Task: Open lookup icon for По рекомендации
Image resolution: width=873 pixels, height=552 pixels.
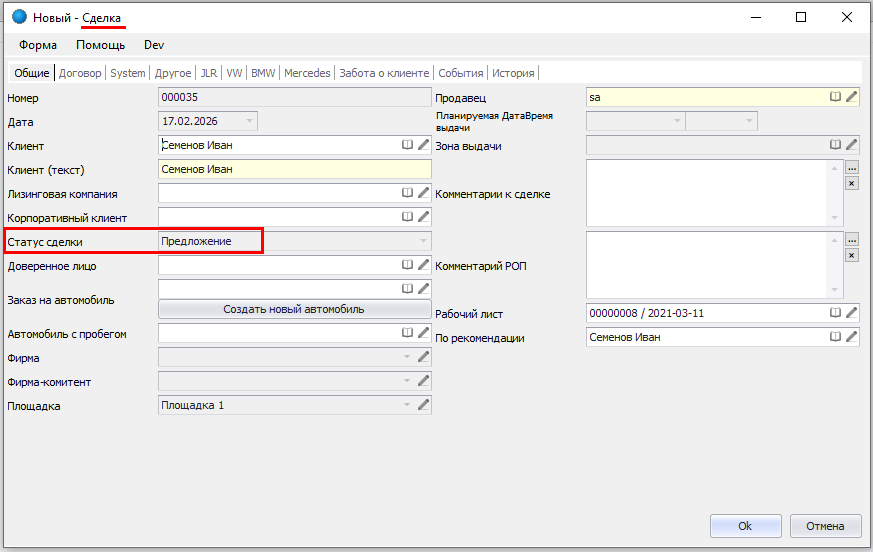Action: (835, 337)
